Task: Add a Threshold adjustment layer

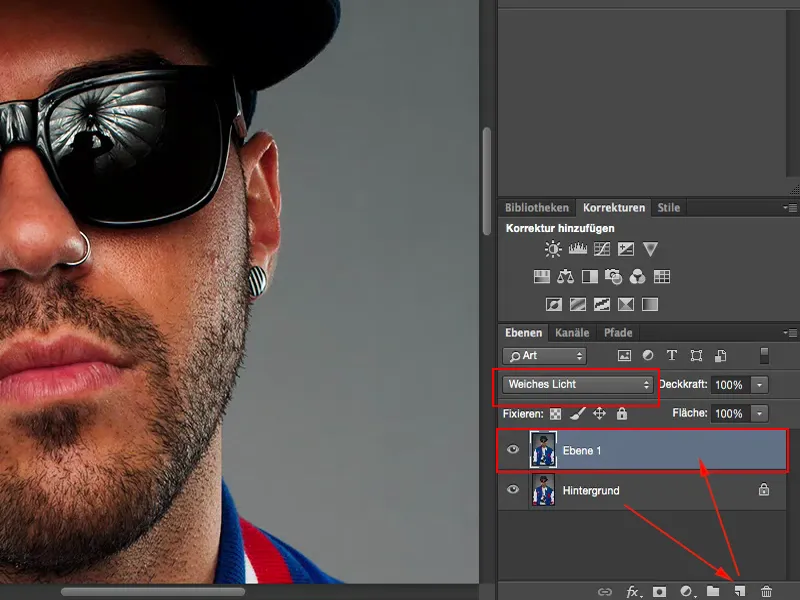Action: pyautogui.click(x=602, y=305)
